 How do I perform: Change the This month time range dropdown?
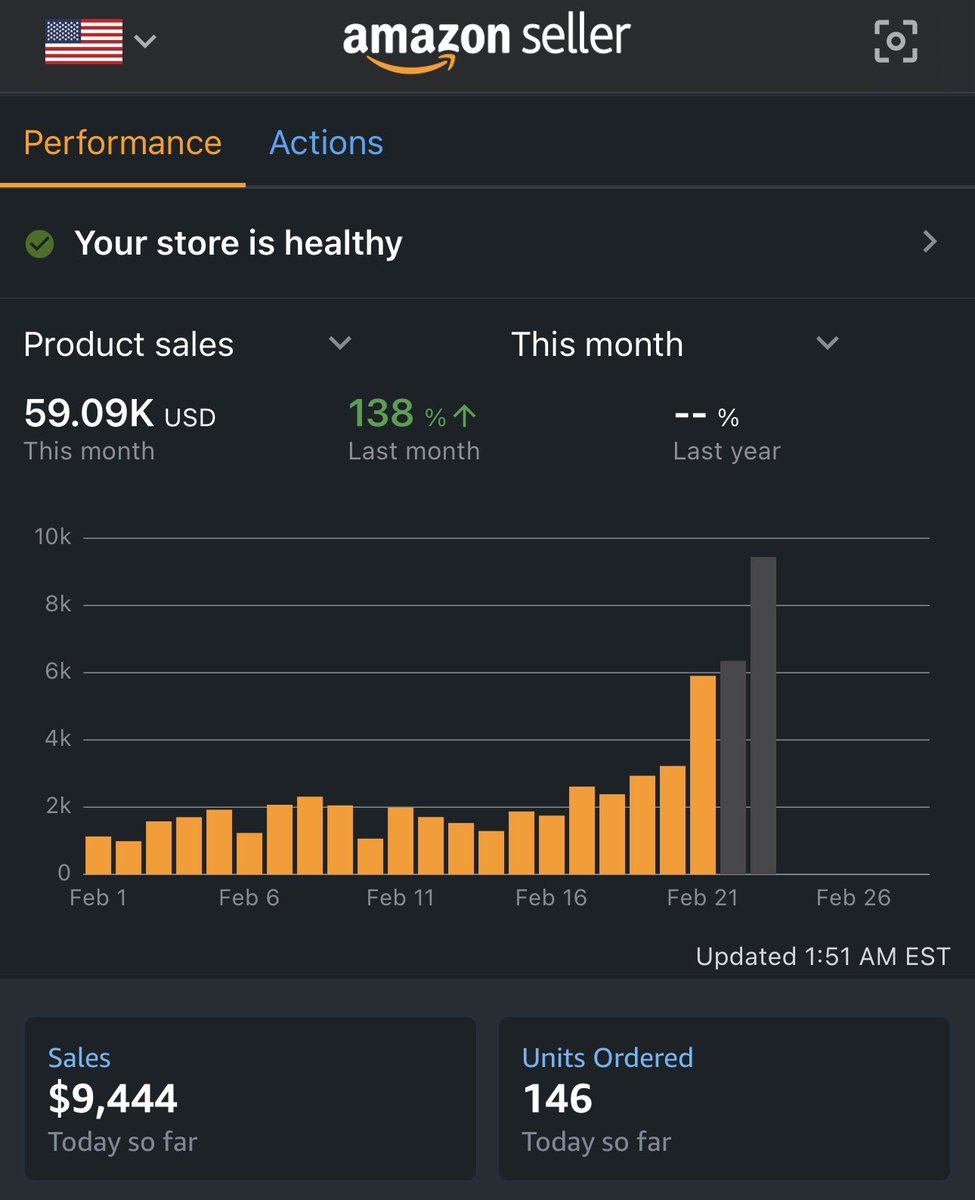click(827, 343)
